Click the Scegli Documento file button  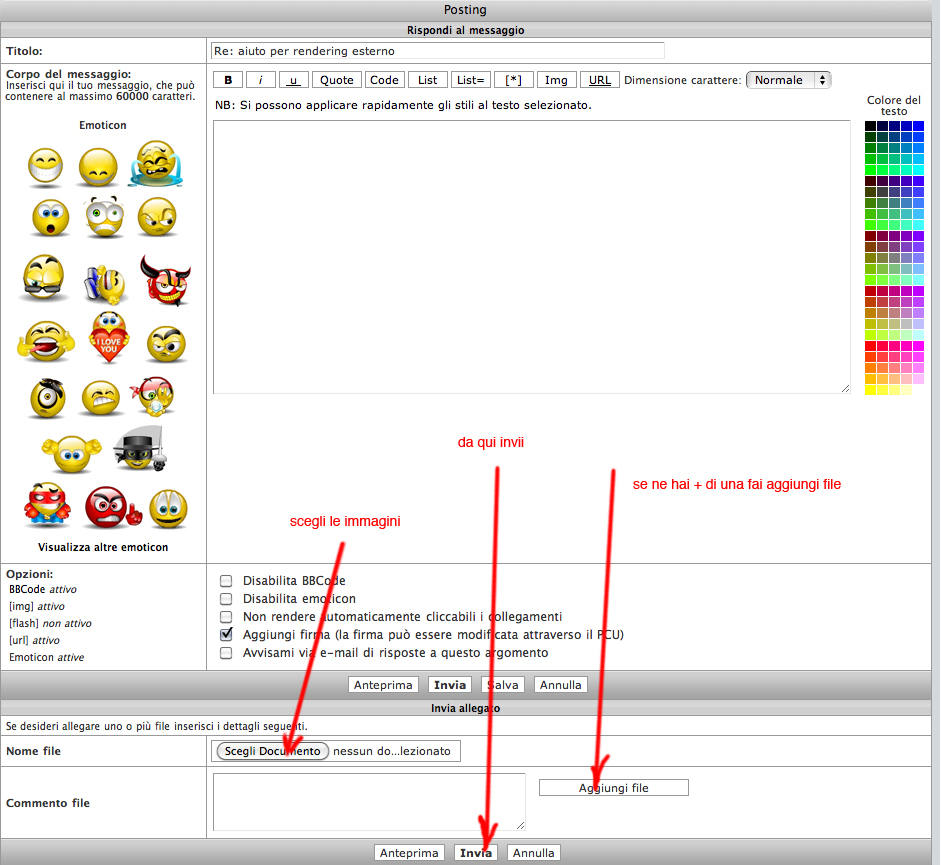tap(272, 751)
